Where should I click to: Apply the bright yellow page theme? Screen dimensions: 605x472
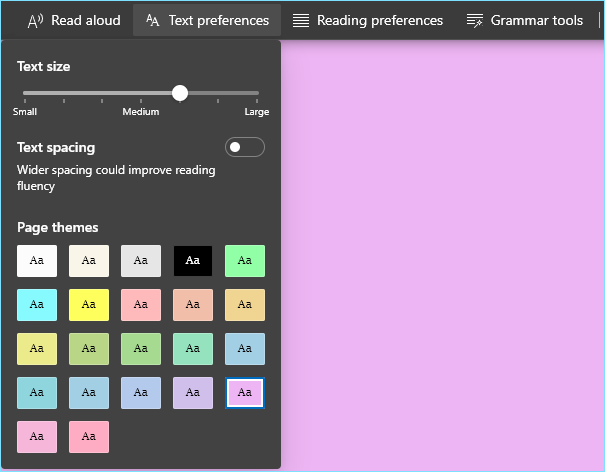(x=89, y=305)
